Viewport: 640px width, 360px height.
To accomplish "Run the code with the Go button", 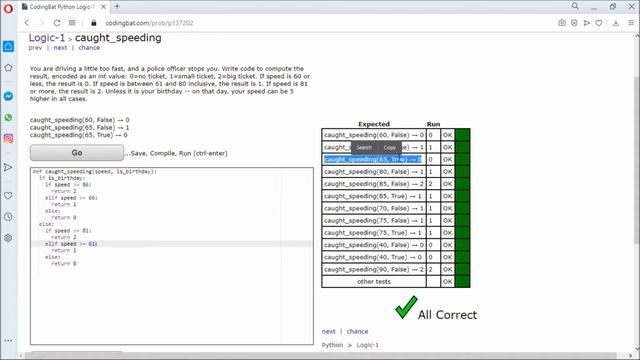I will (x=77, y=153).
